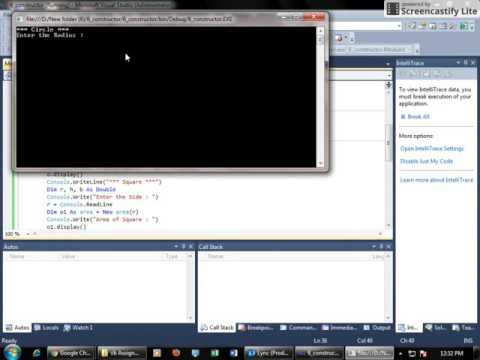This screenshot has height=360, width=480.
Task: Switch to vb Assign folder taskbar button
Action: click(x=122, y=353)
